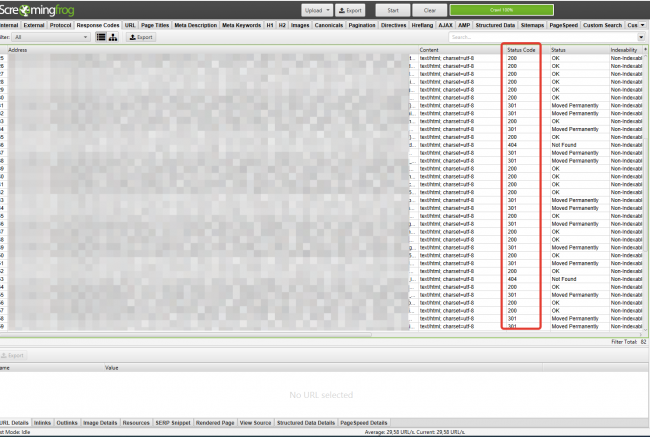Screen dimensions: 650x437
Task: Type in the Search field
Action: (540, 37)
